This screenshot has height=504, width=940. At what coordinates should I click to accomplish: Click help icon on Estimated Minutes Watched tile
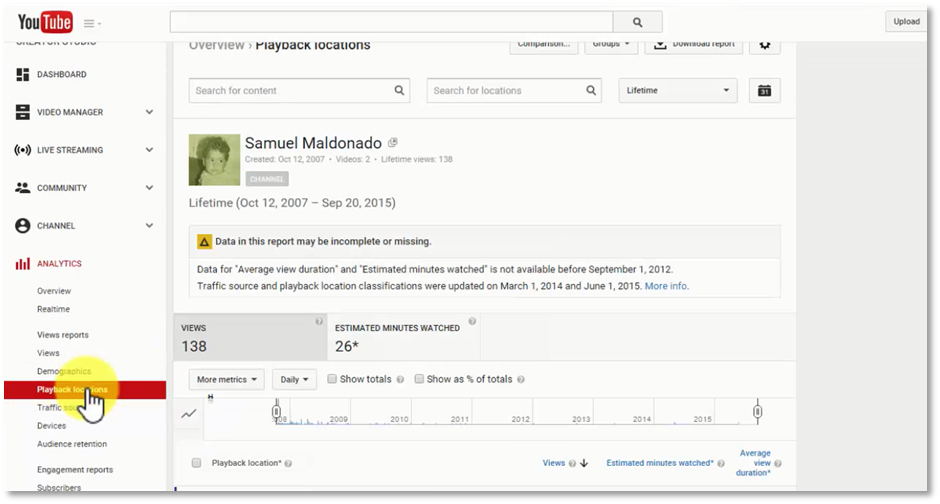(472, 322)
